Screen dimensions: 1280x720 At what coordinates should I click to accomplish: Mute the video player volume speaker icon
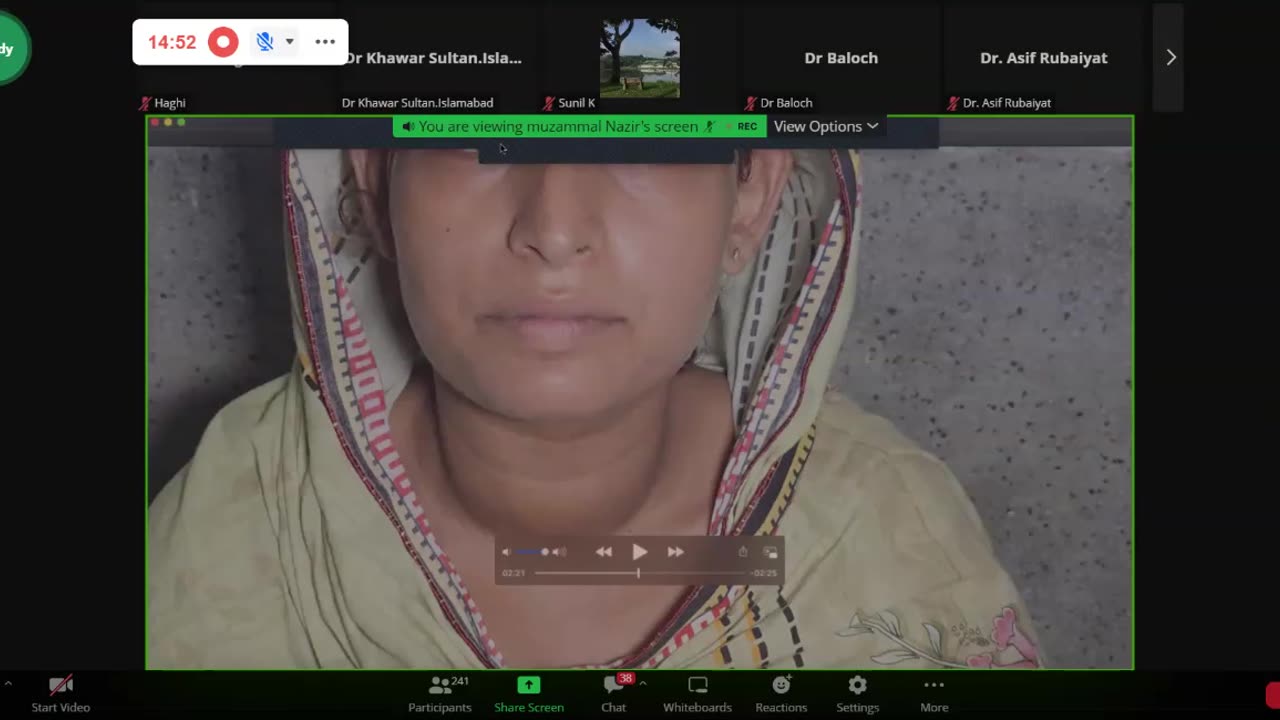[506, 552]
